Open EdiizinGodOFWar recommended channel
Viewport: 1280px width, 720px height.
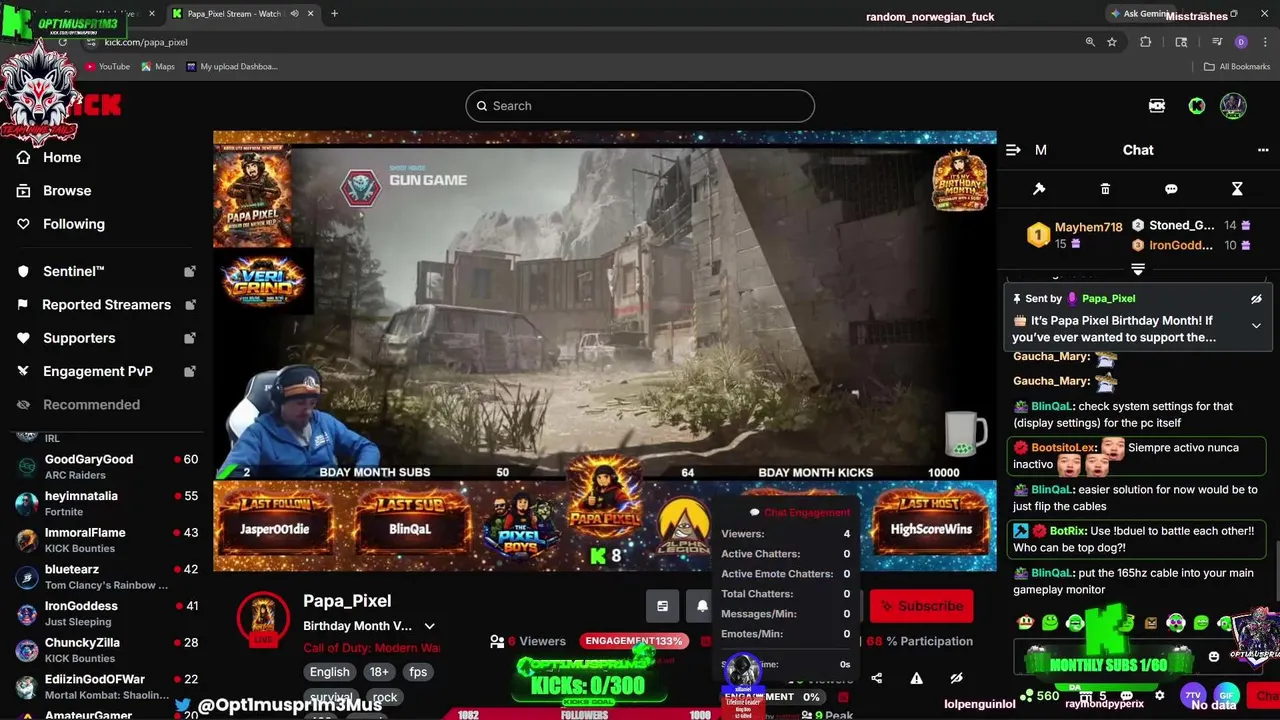coord(107,686)
